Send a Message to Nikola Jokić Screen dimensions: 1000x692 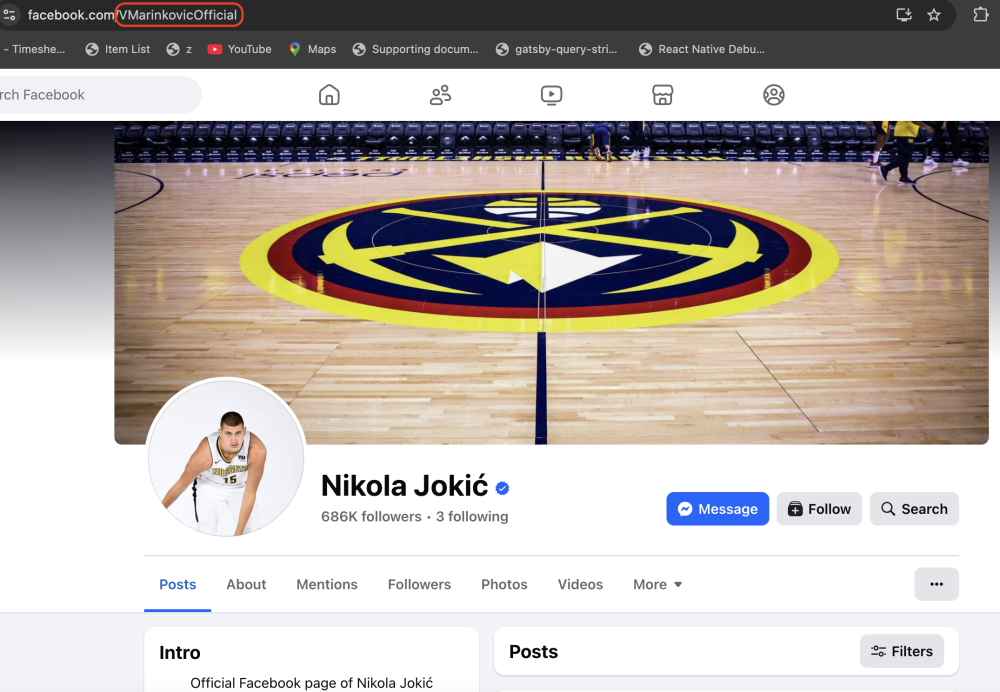[717, 509]
